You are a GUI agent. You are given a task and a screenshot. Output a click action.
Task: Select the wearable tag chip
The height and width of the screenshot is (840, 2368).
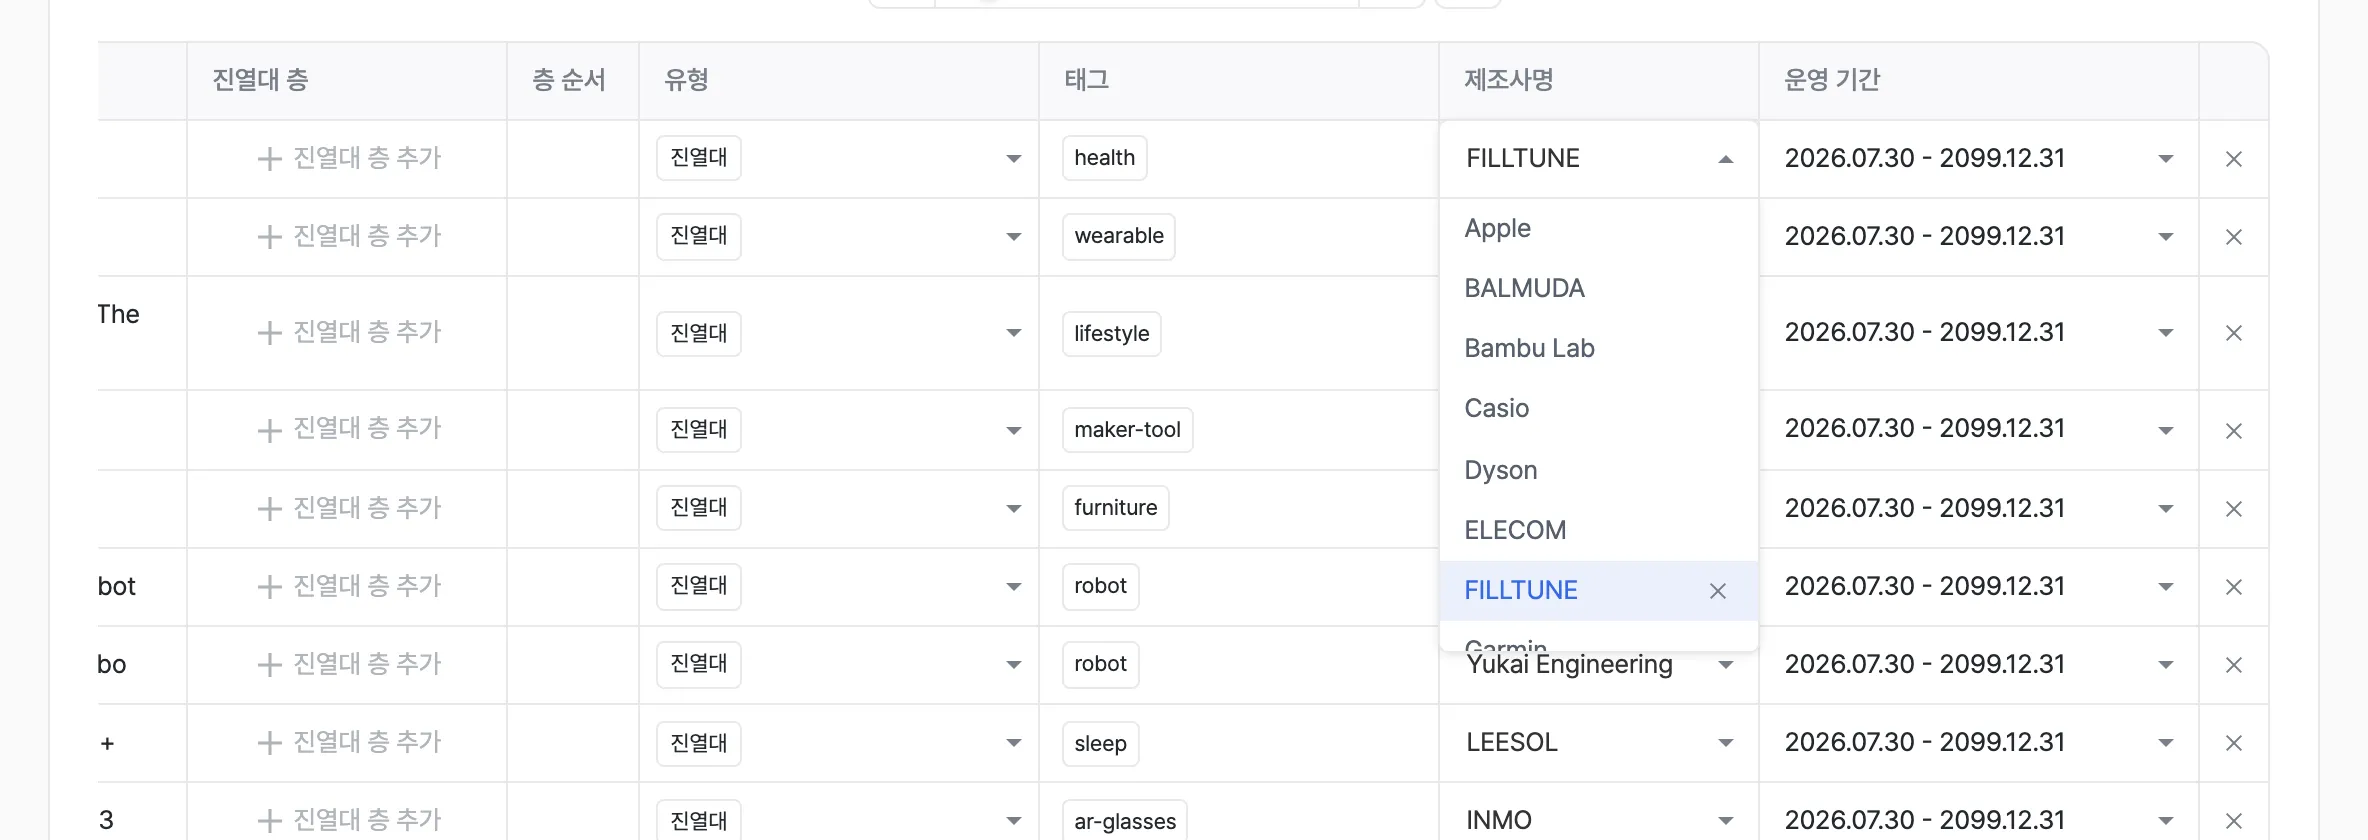1118,236
